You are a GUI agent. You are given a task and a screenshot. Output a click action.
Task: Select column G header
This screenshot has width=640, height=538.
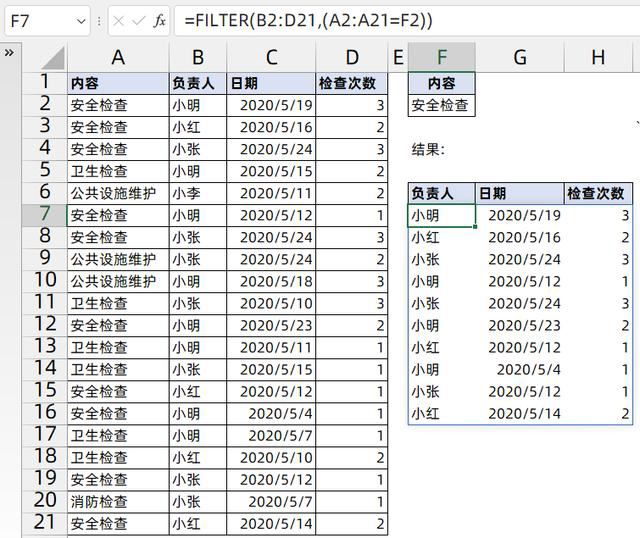pos(519,58)
